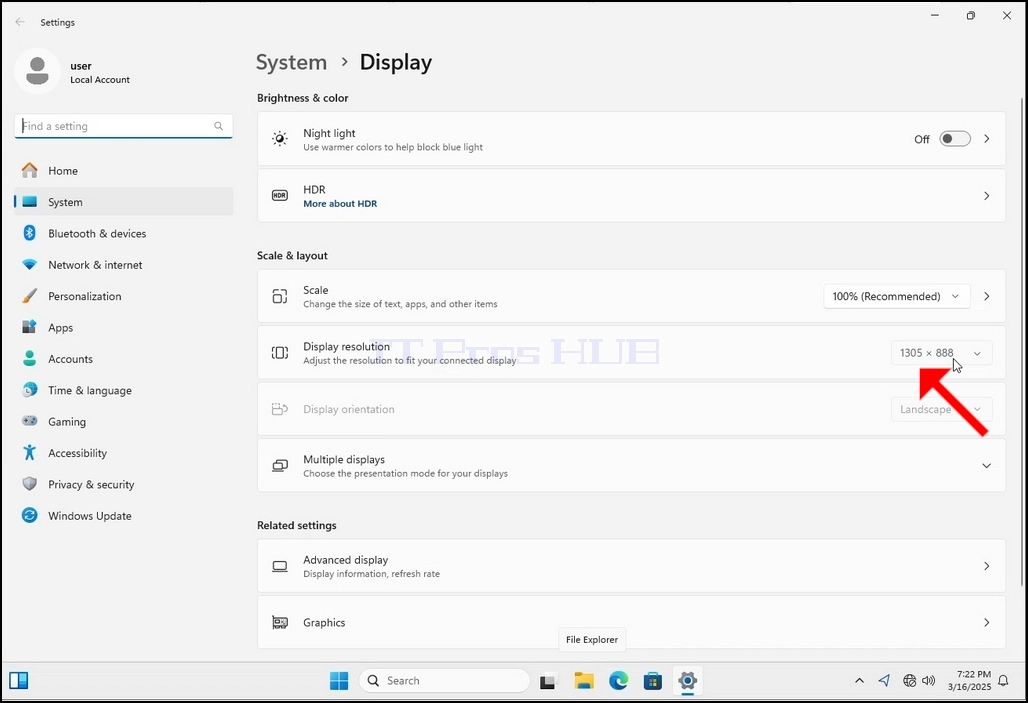
Task: Open Apps section
Action: 123,328
